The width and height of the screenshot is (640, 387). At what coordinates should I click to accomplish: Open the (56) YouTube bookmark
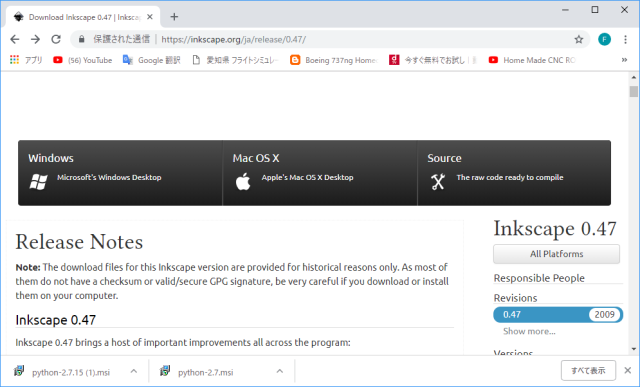click(x=82, y=60)
